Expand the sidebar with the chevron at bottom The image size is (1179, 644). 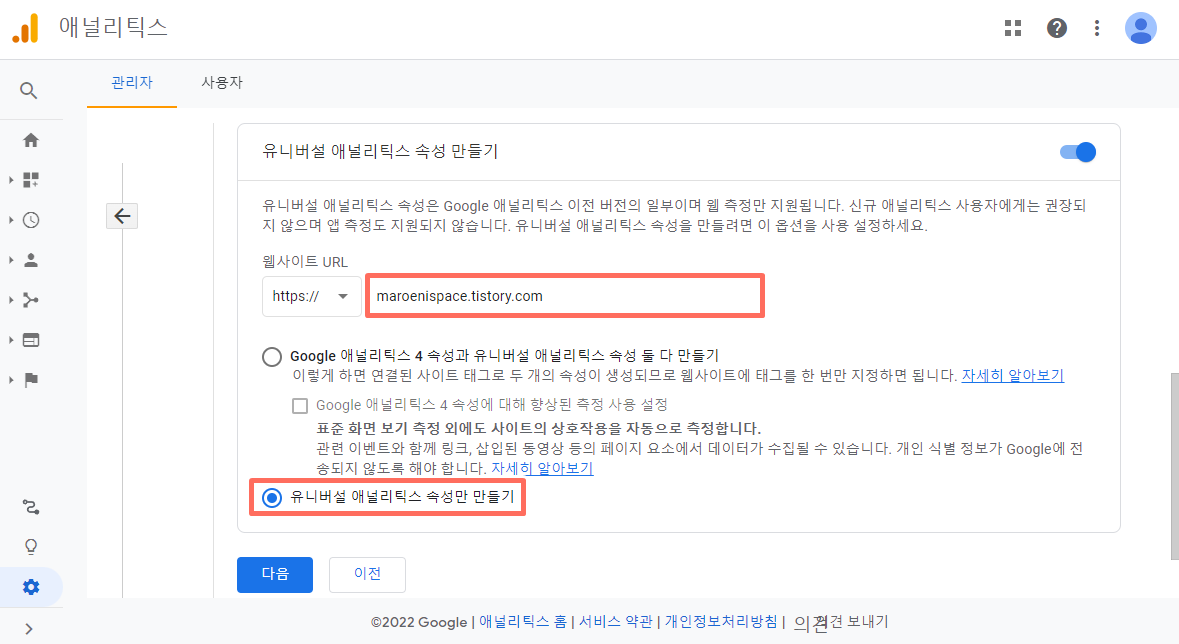pos(30,631)
